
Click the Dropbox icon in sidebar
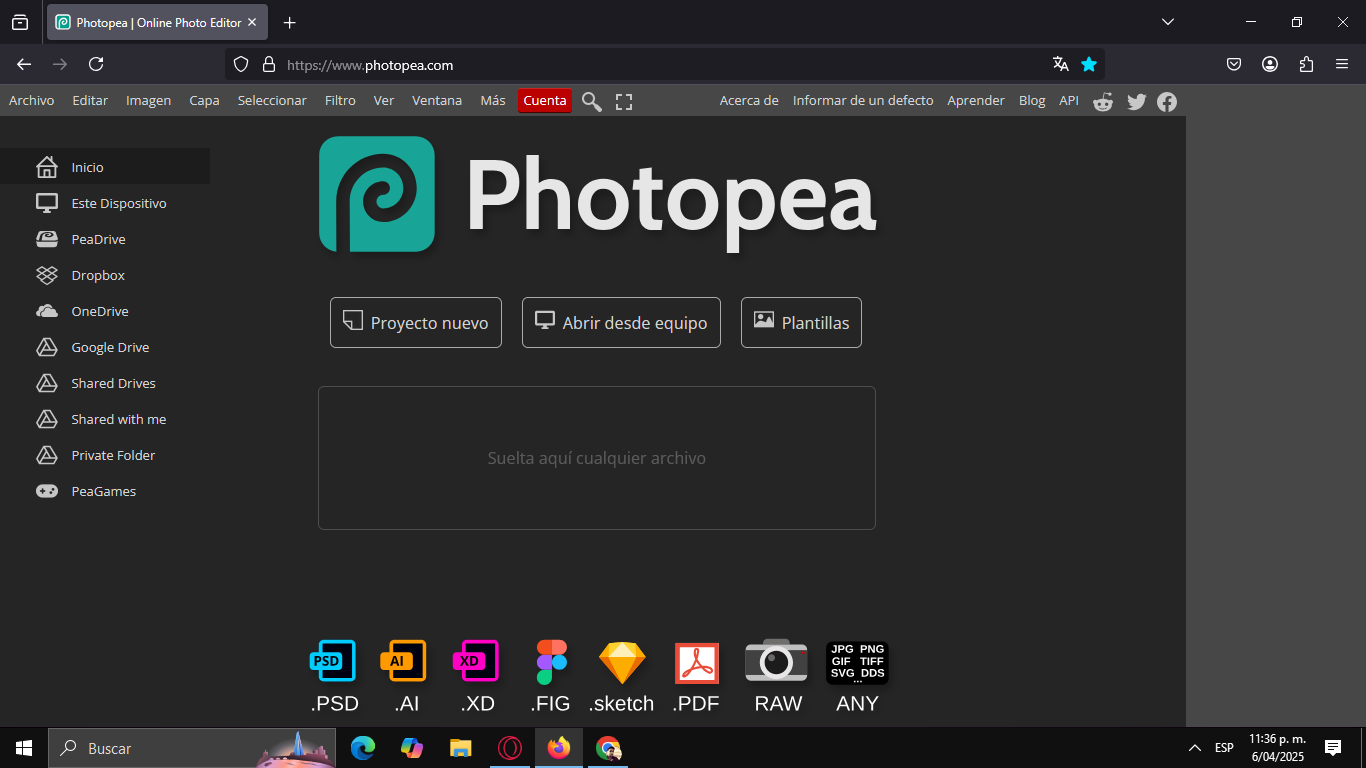(47, 275)
